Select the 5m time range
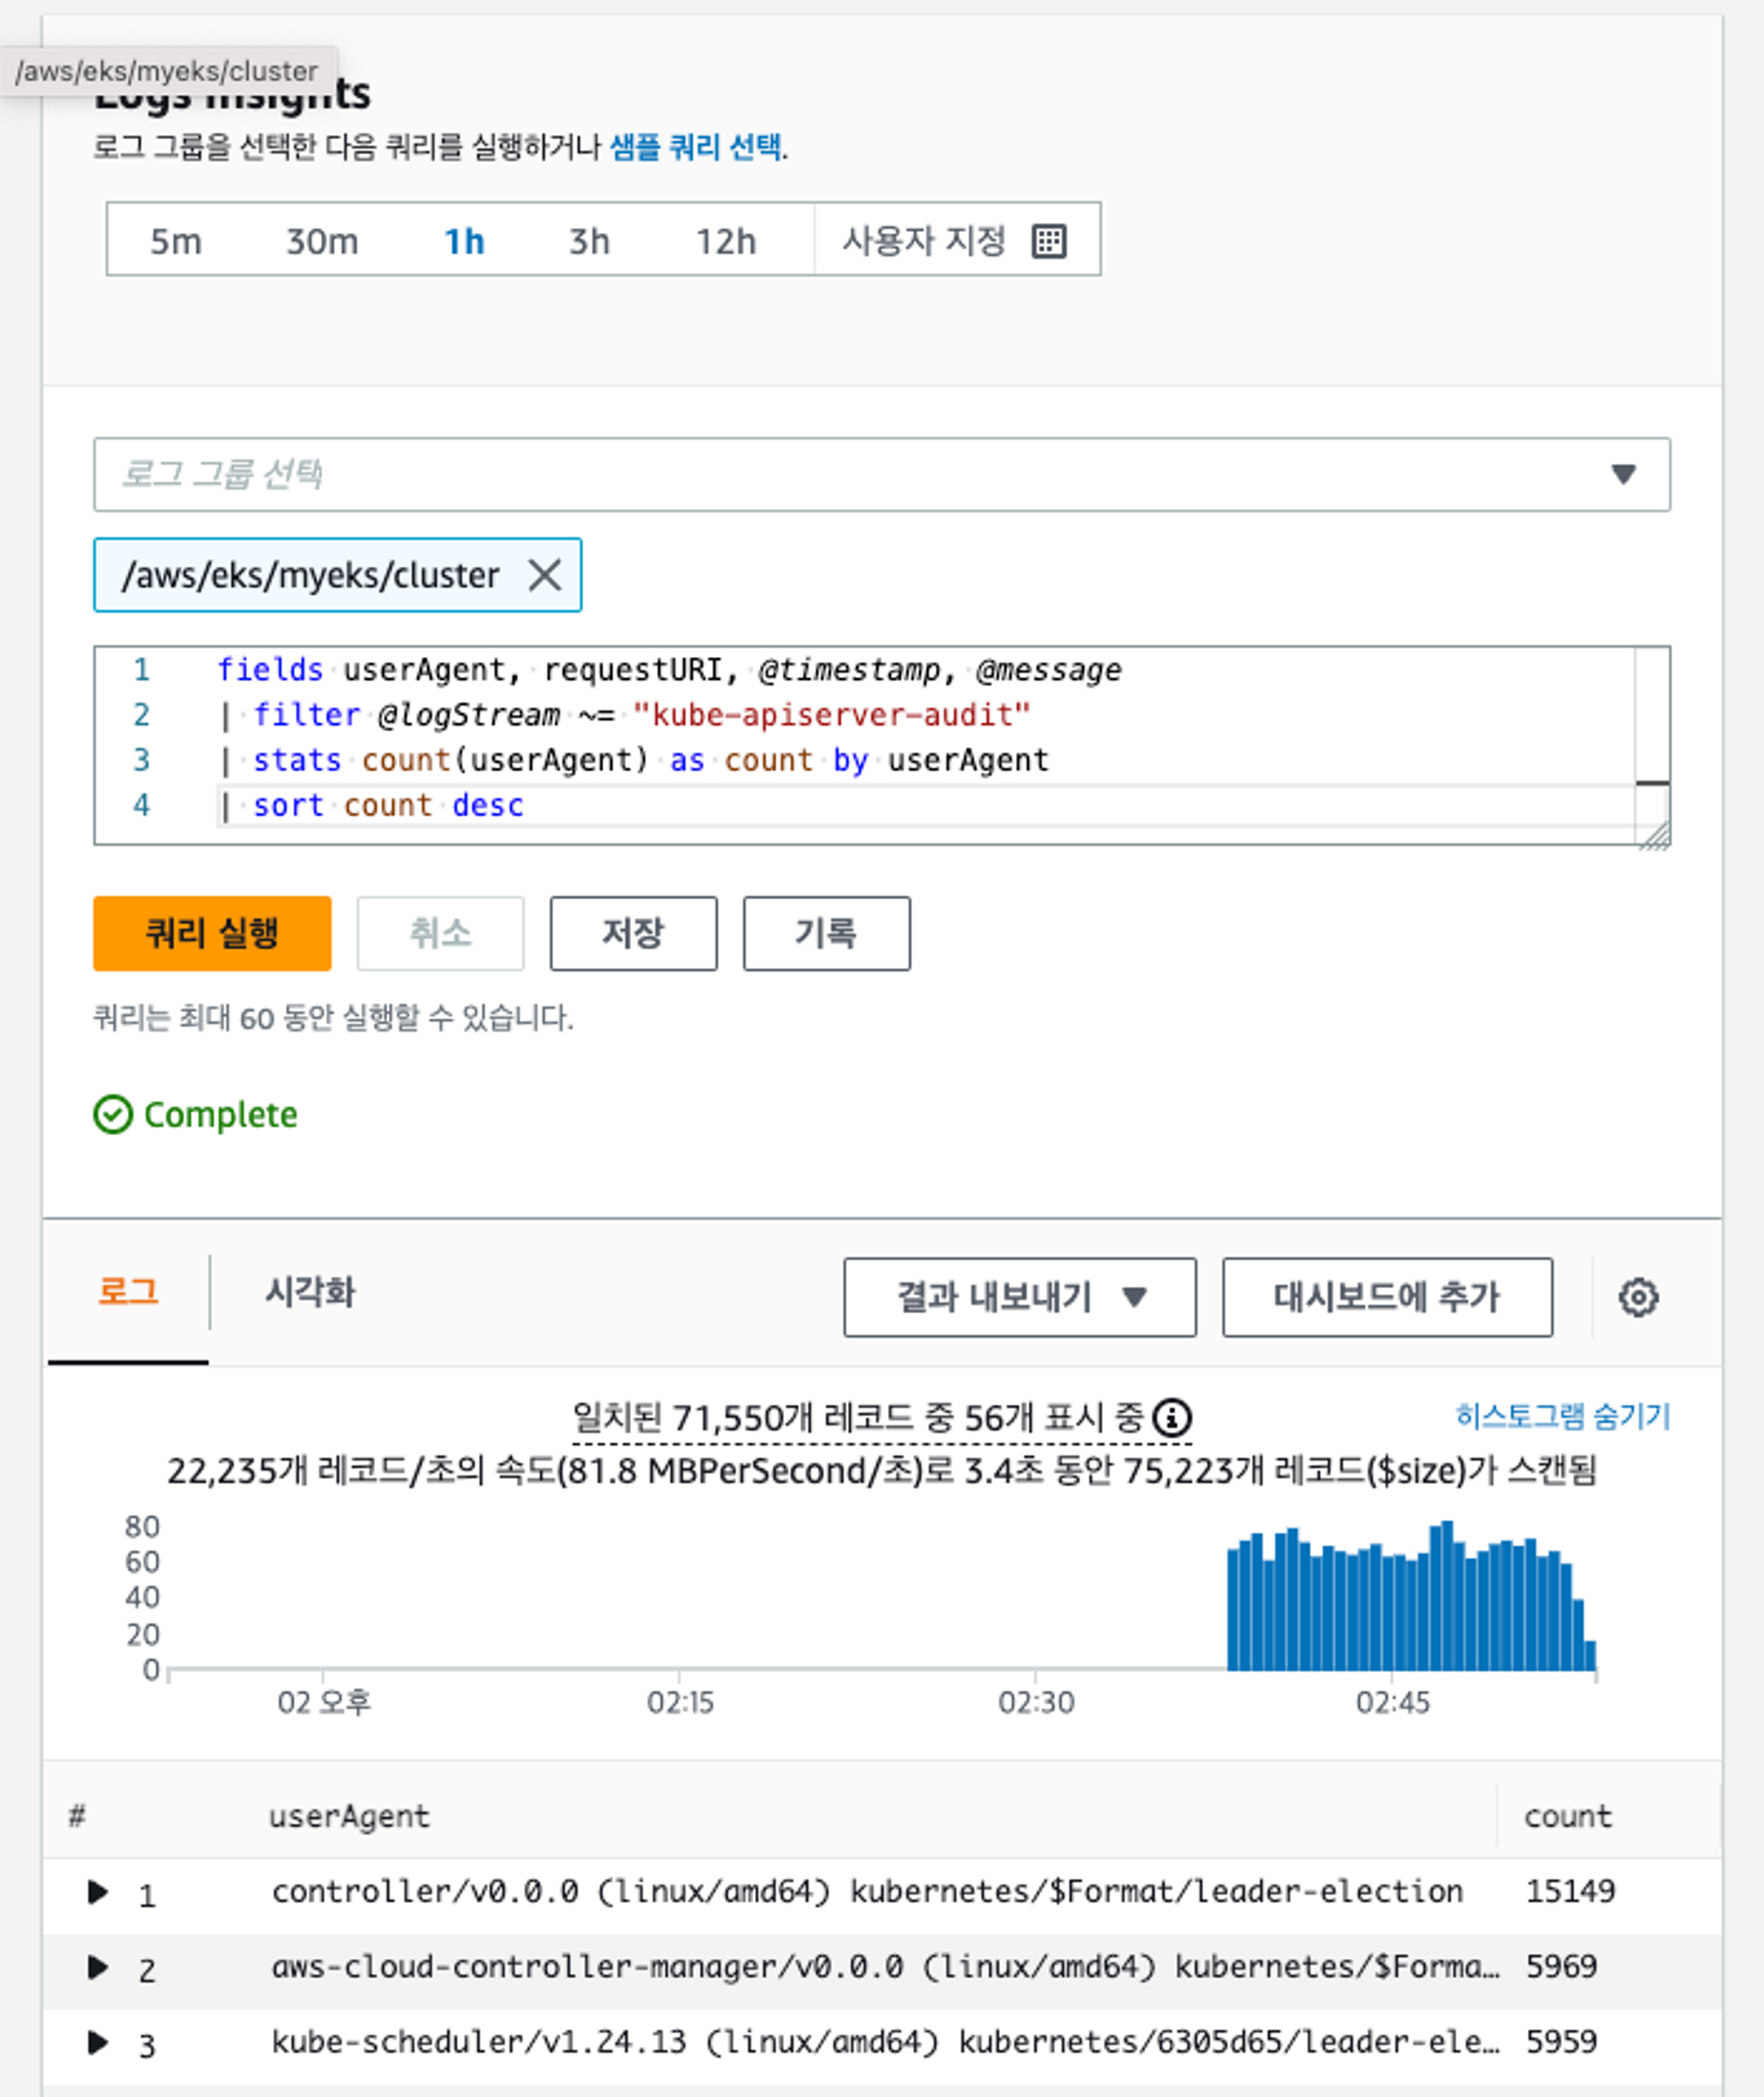 click(175, 240)
